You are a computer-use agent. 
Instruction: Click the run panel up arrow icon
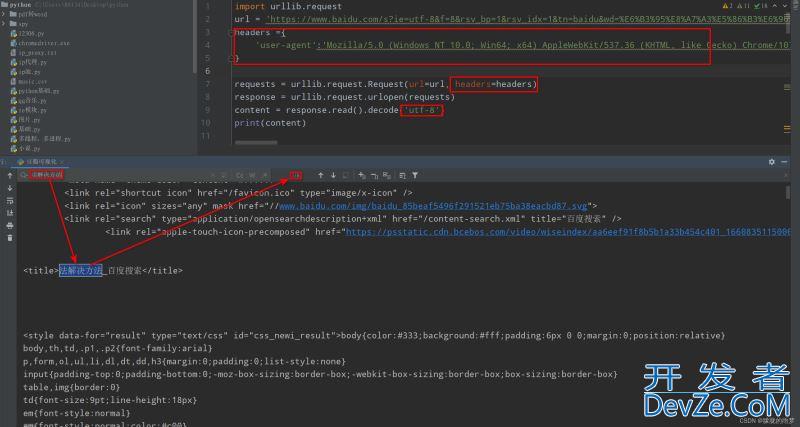(10, 175)
